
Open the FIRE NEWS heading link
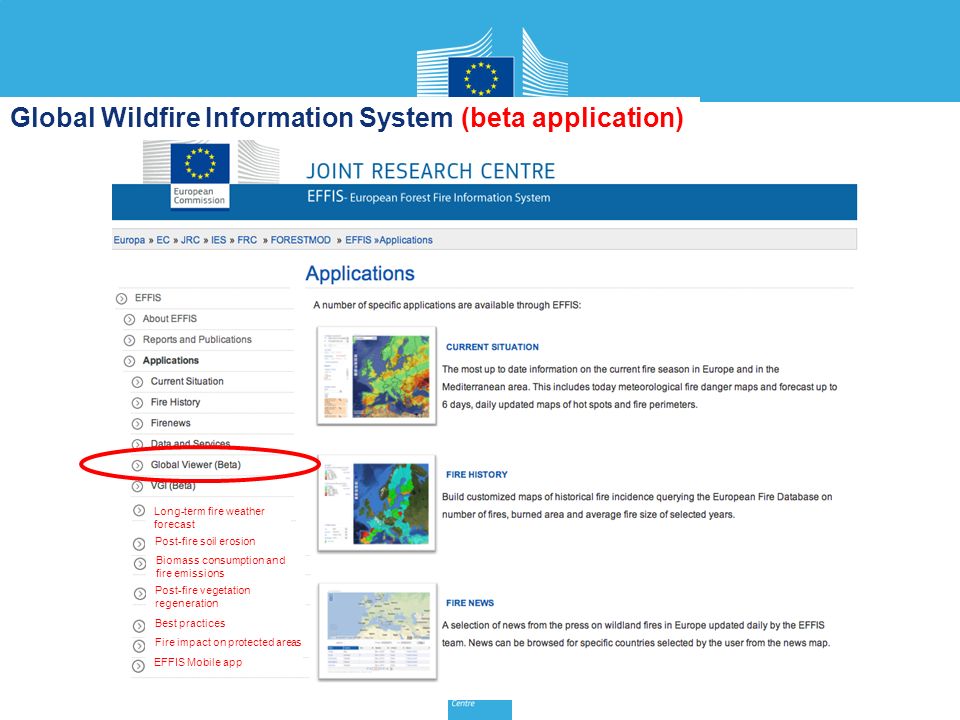[470, 603]
